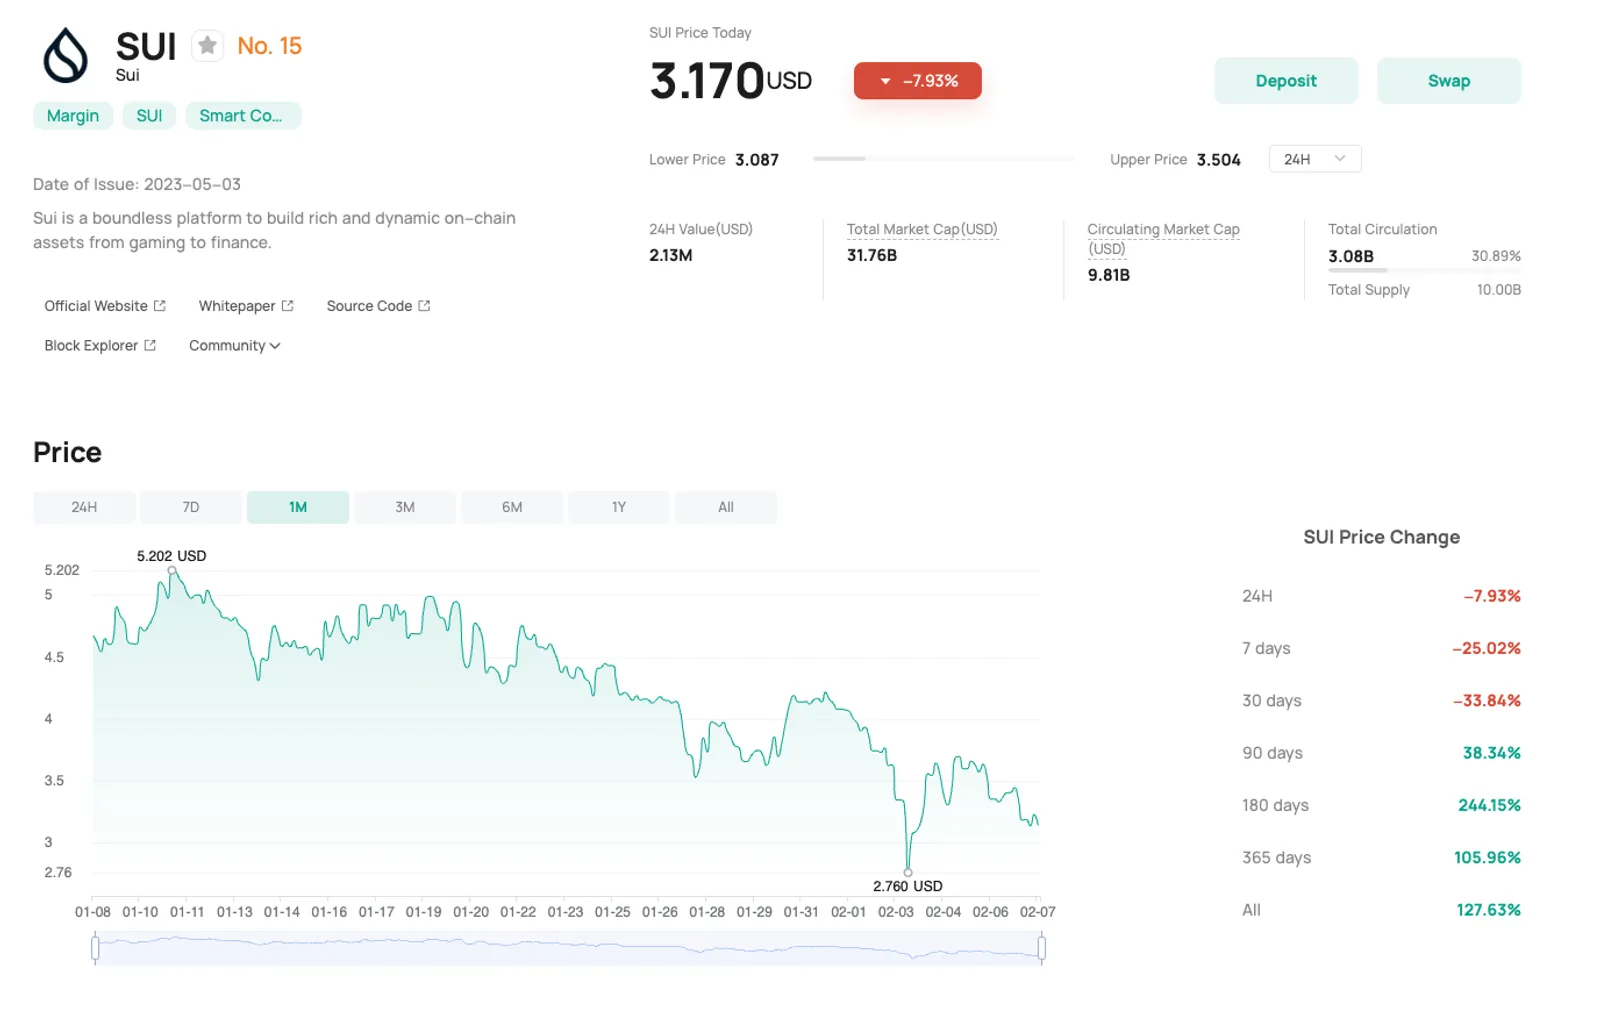Click the SUI tag chip

[x=149, y=116]
